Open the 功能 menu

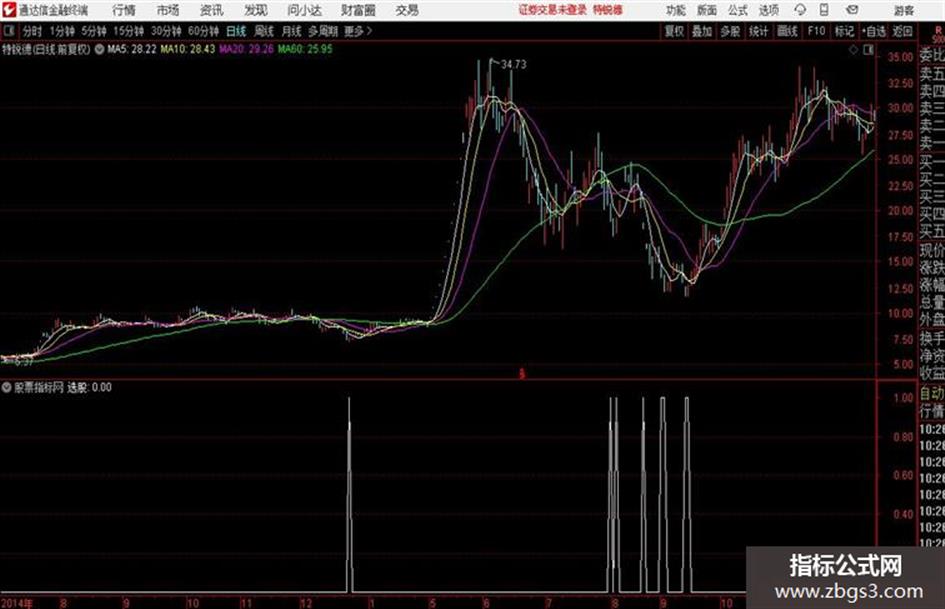point(676,10)
